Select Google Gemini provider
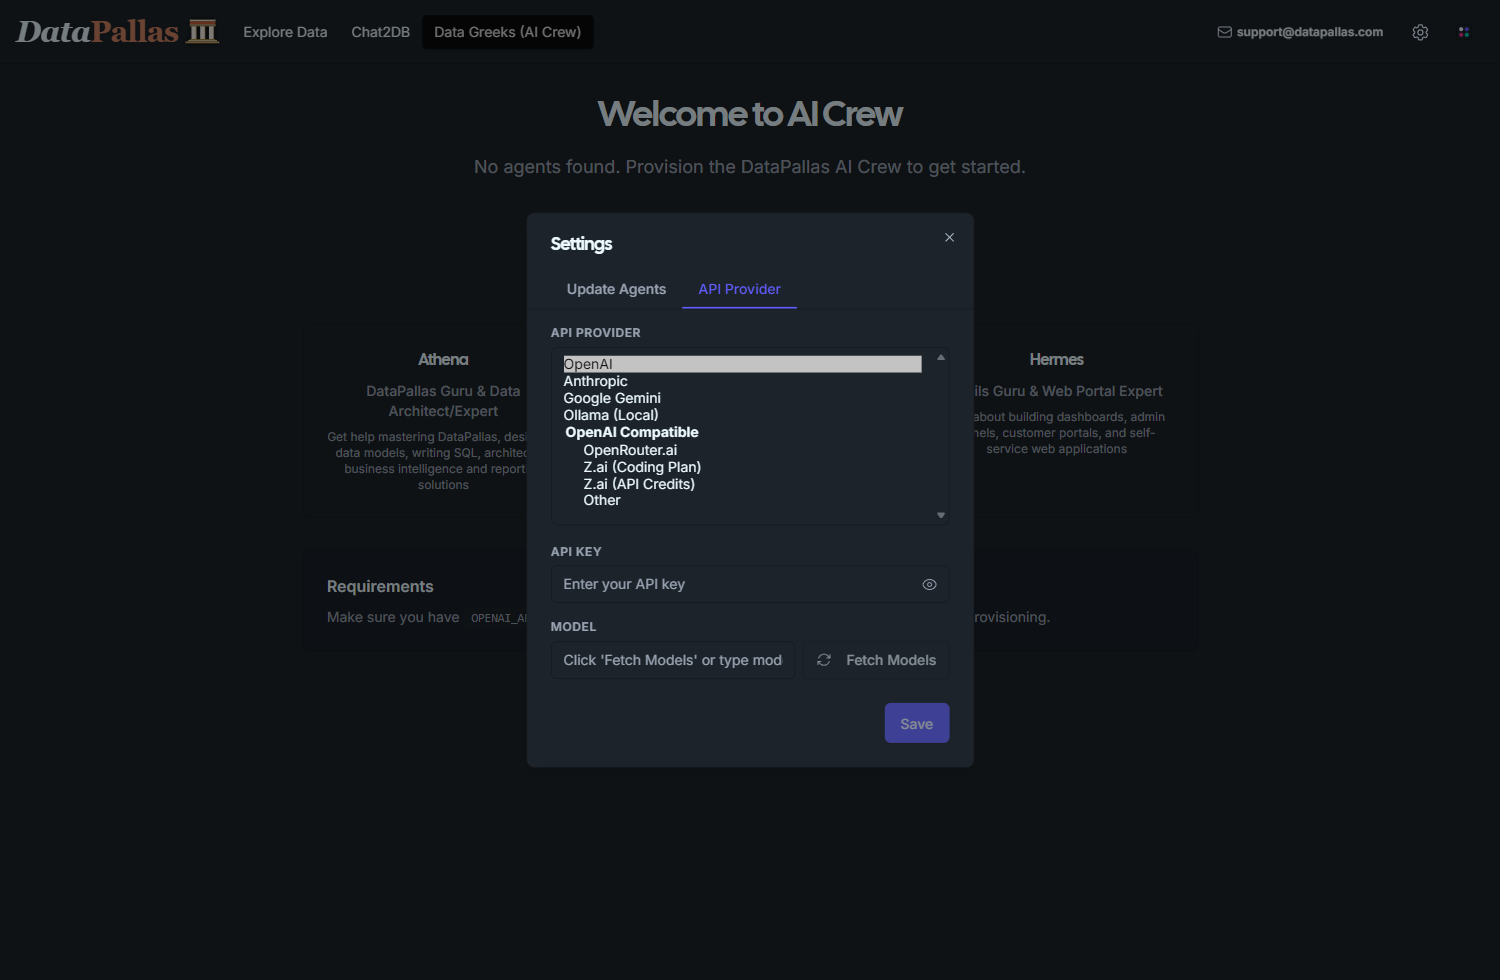Image resolution: width=1500 pixels, height=980 pixels. (742, 398)
